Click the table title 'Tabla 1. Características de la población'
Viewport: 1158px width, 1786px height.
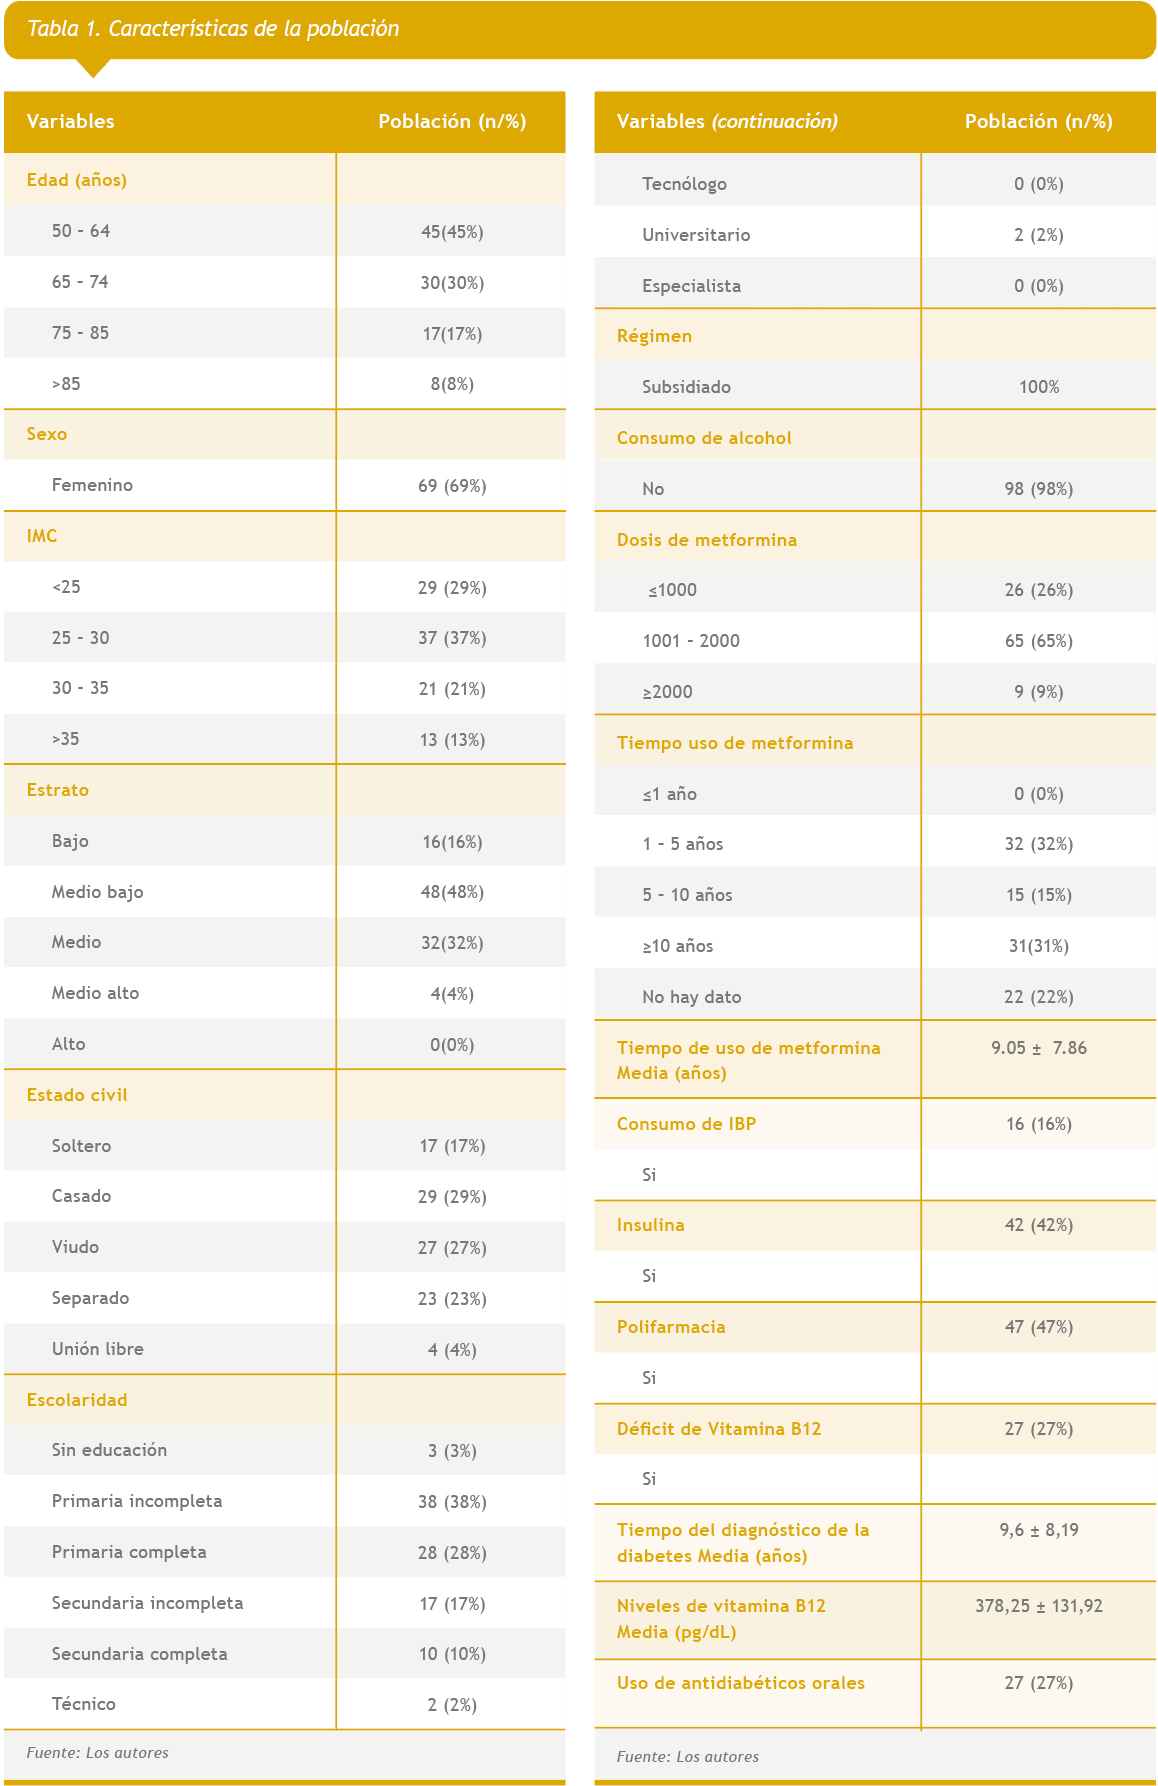point(213,29)
